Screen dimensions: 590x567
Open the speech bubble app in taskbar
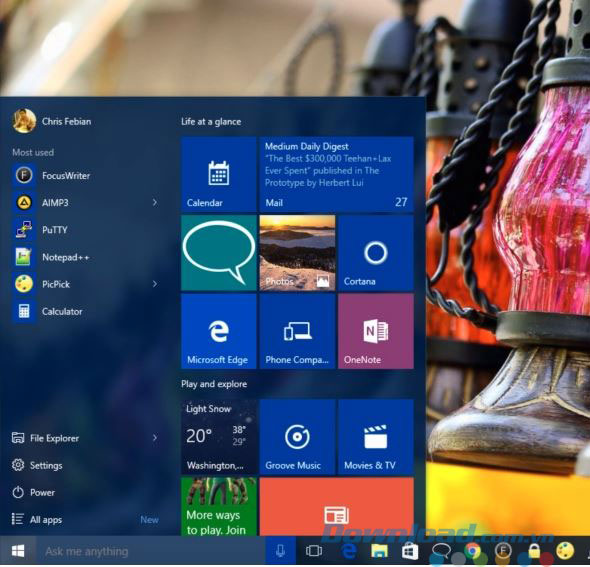click(441, 551)
